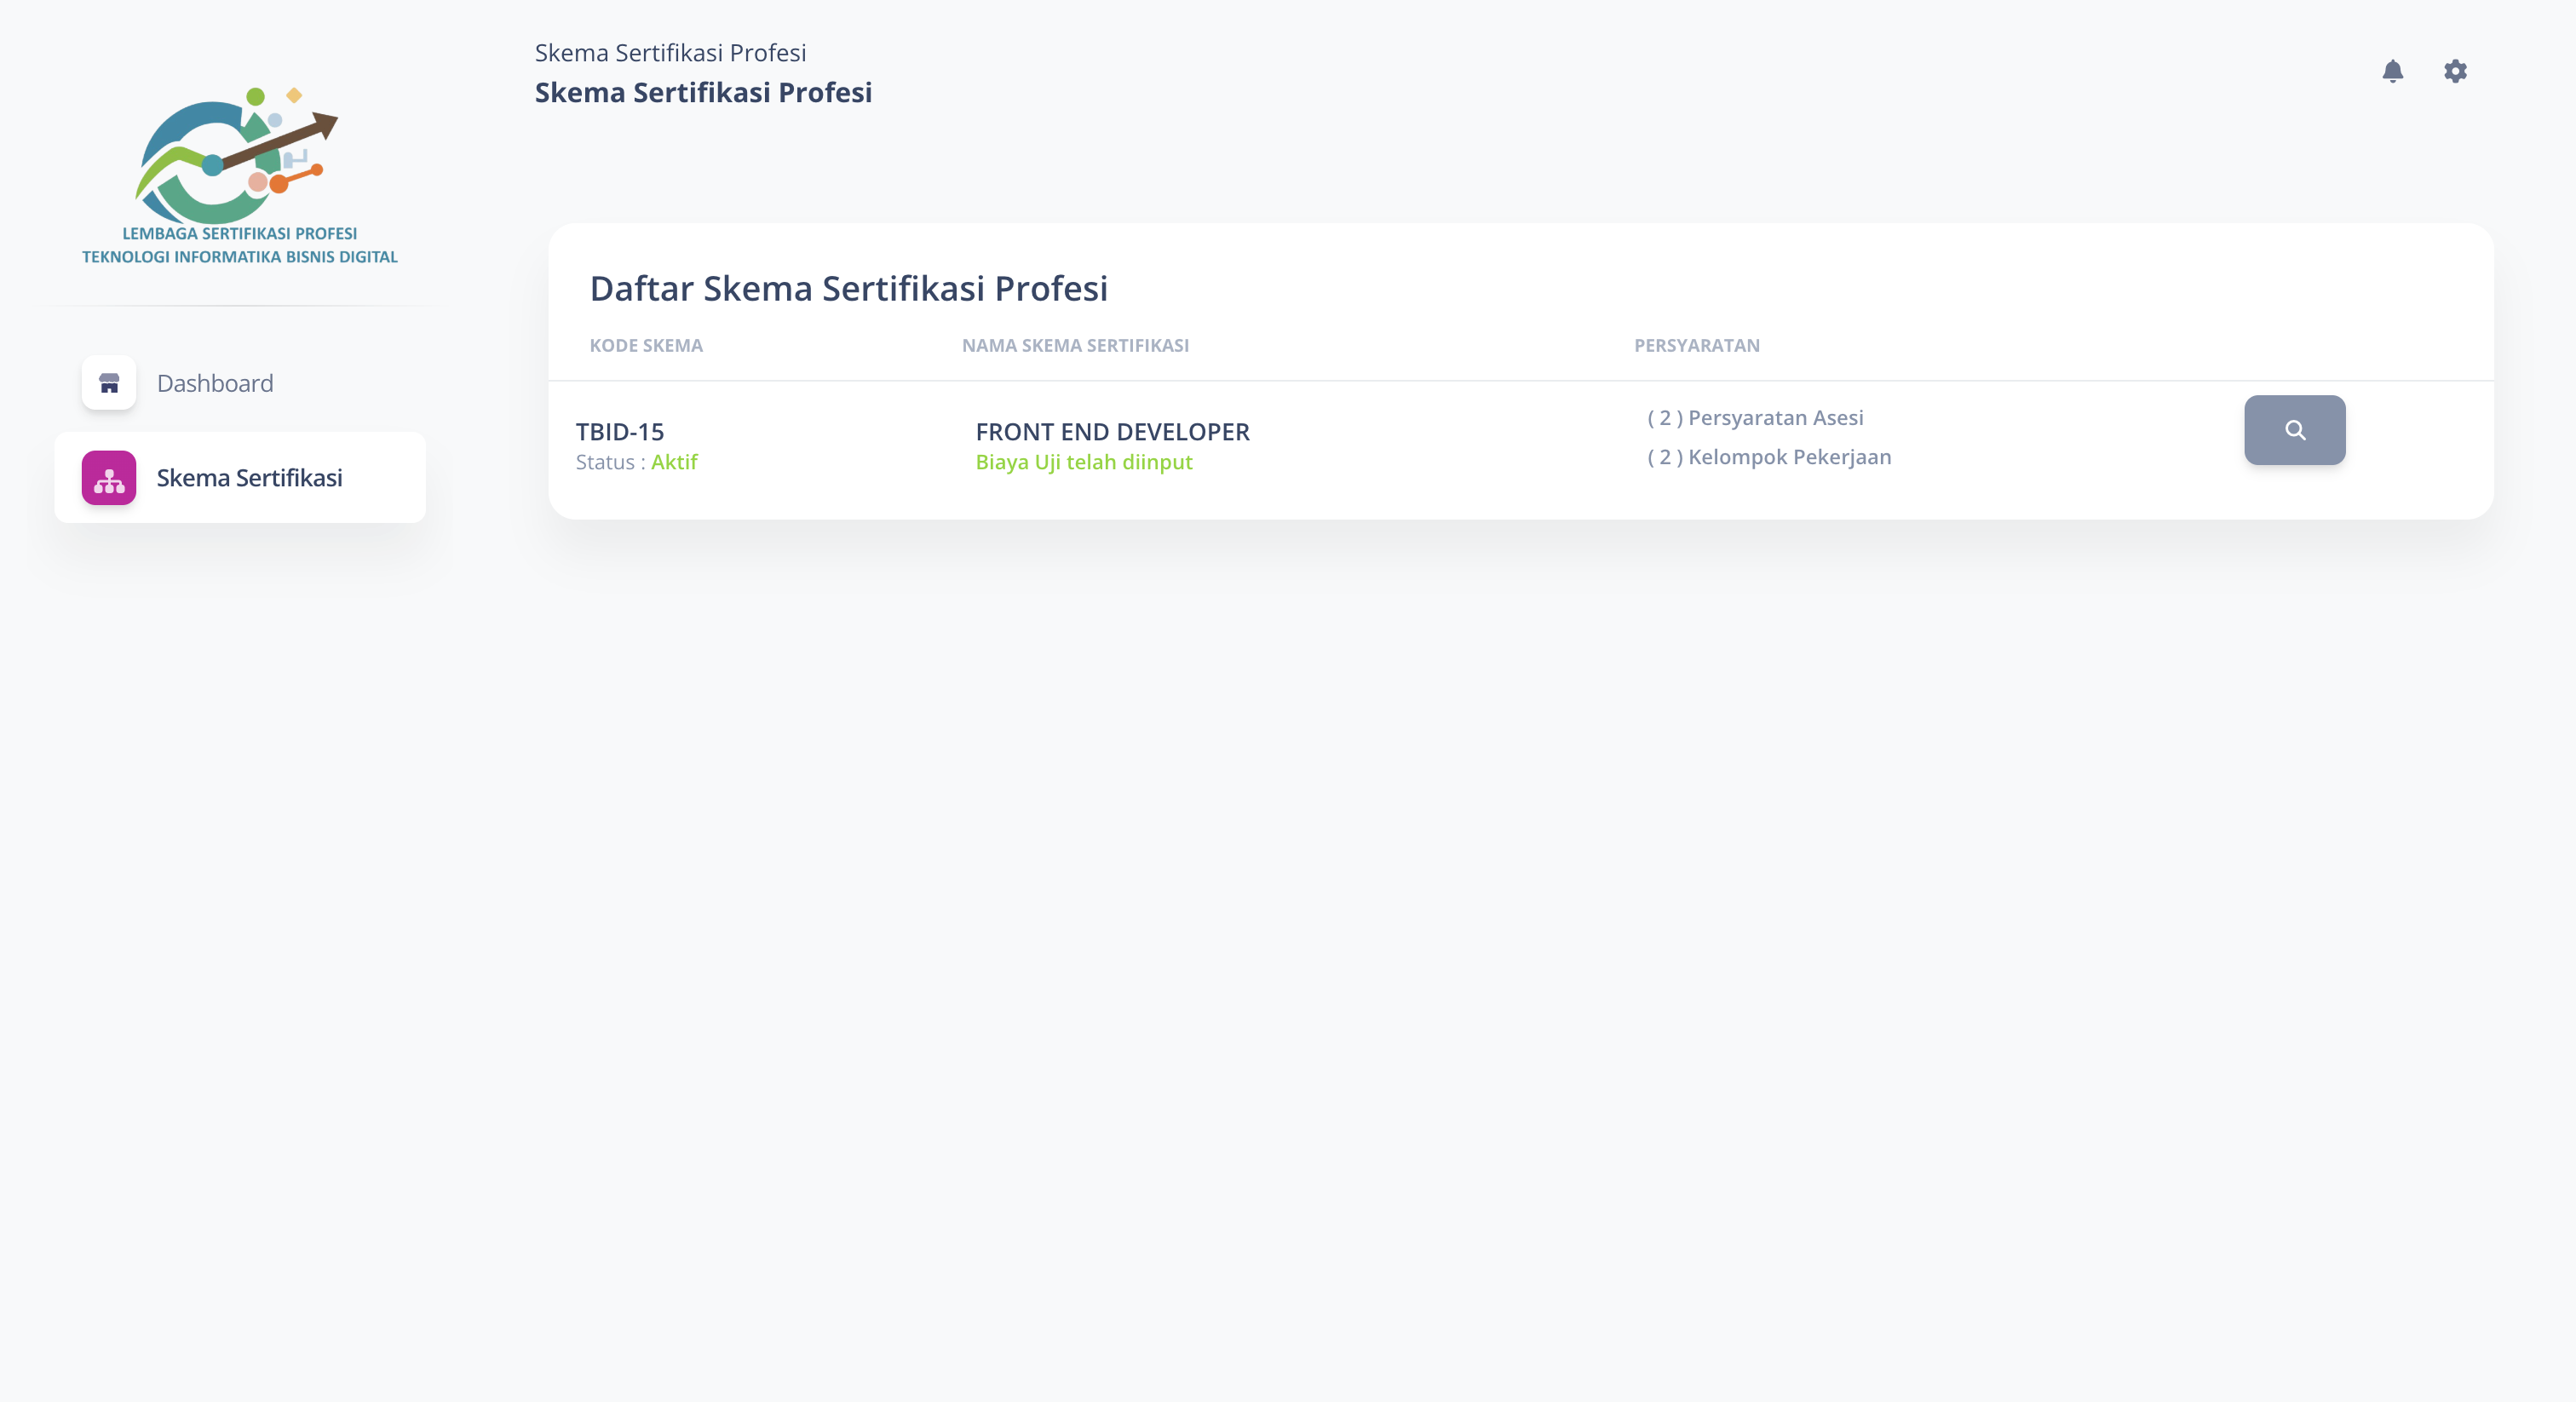
Task: Click the 'Biaya Uji telah diinput' text
Action: pos(1084,462)
